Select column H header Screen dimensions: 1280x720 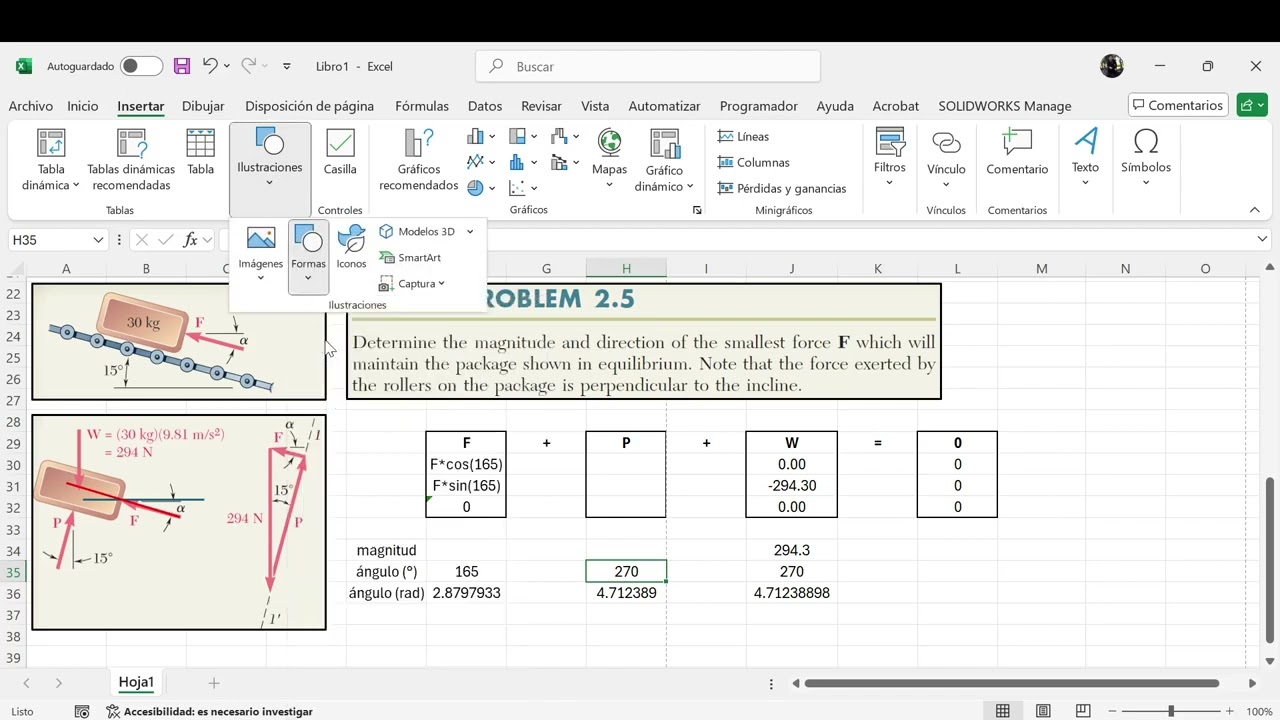626,268
